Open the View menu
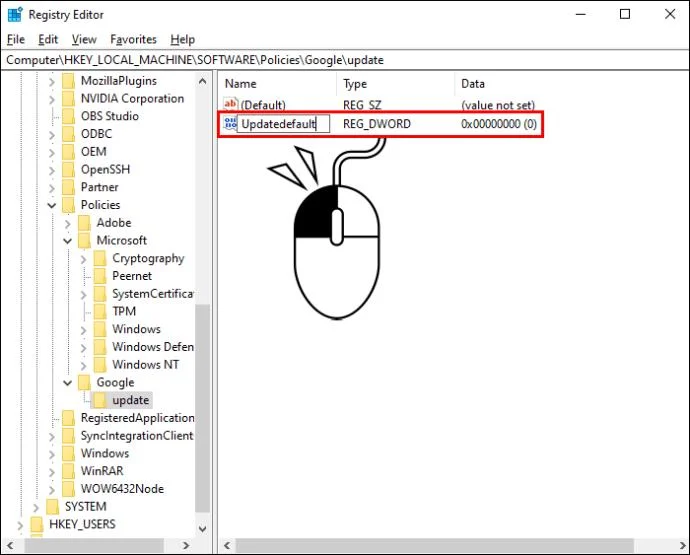The image size is (690, 555). (x=84, y=40)
